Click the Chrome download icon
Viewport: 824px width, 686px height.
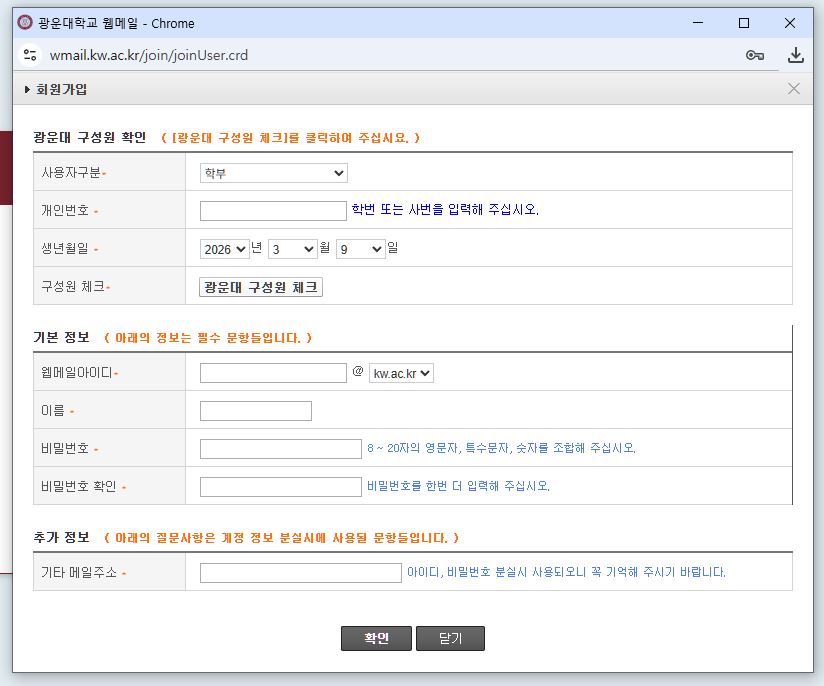click(796, 55)
